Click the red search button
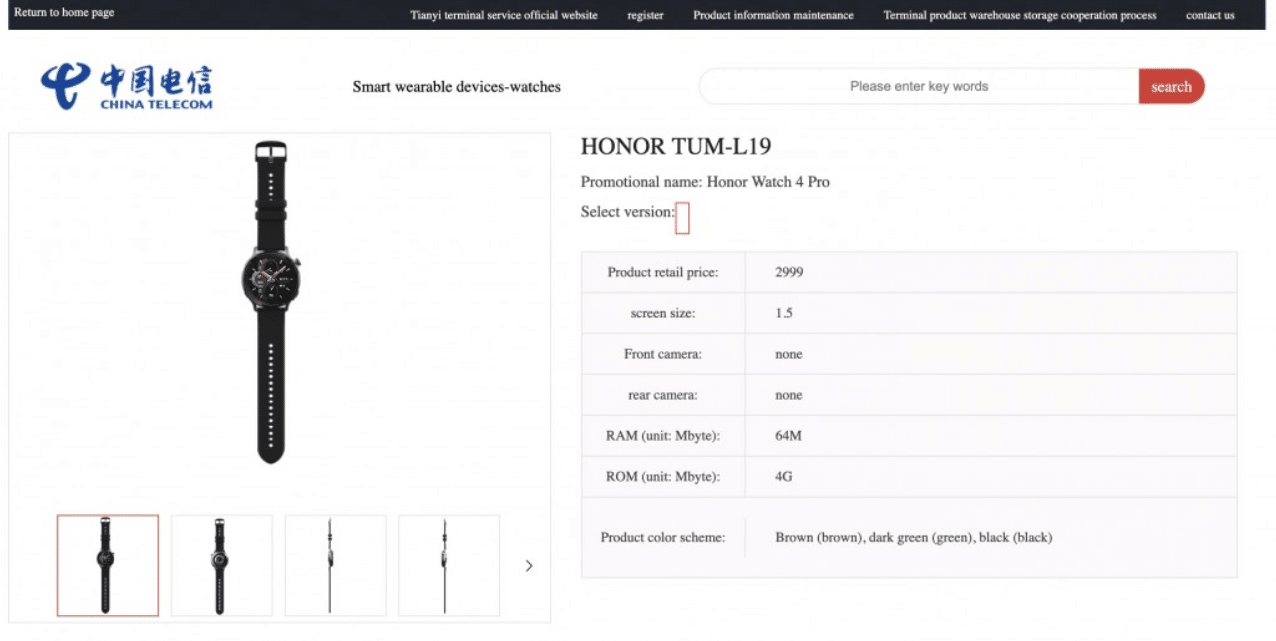 1171,86
